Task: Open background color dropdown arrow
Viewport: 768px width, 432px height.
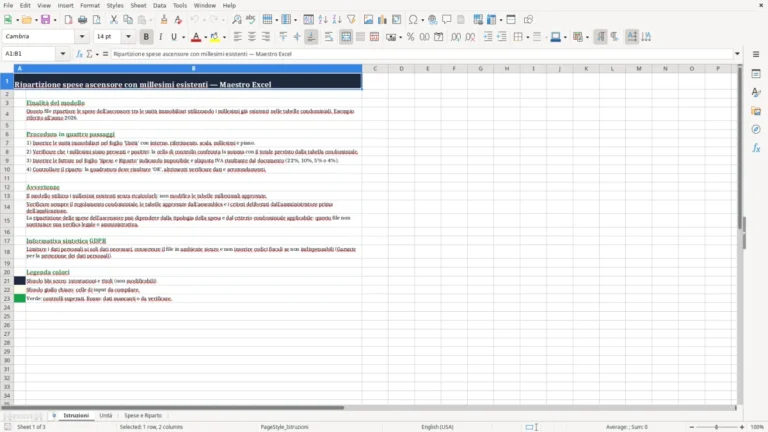Action: (224, 37)
